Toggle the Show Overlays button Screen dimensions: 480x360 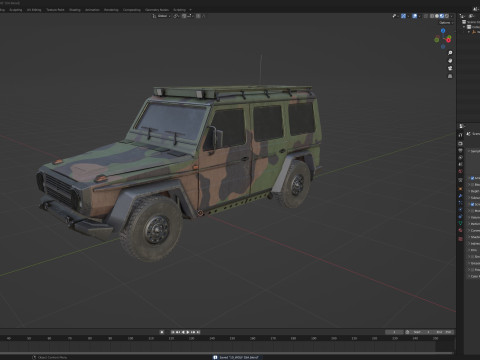click(415, 16)
